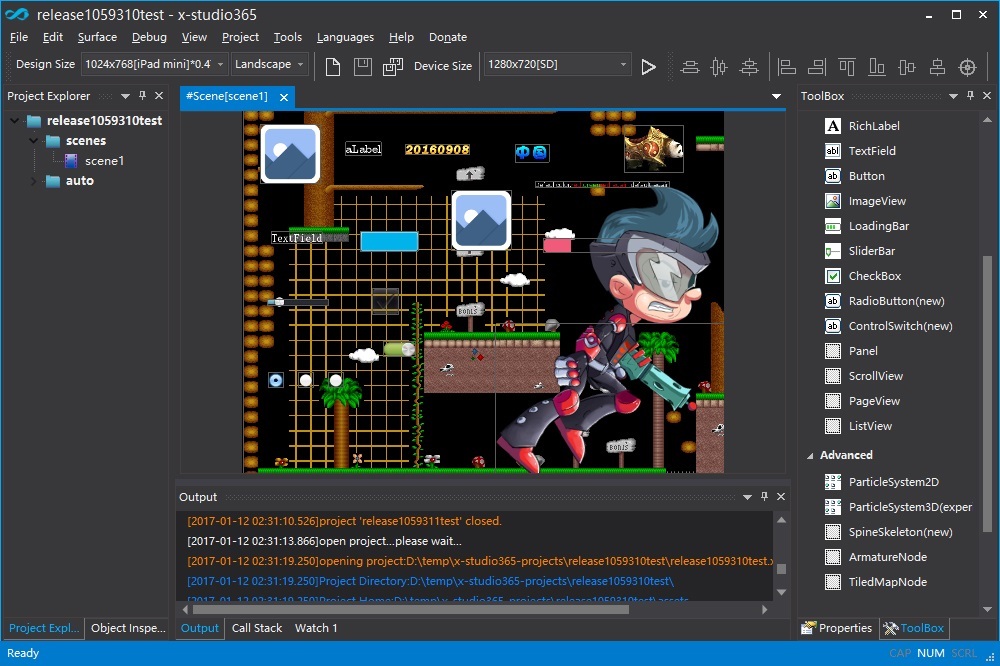
Task: Click the New file icon in toolbar
Action: [332, 66]
